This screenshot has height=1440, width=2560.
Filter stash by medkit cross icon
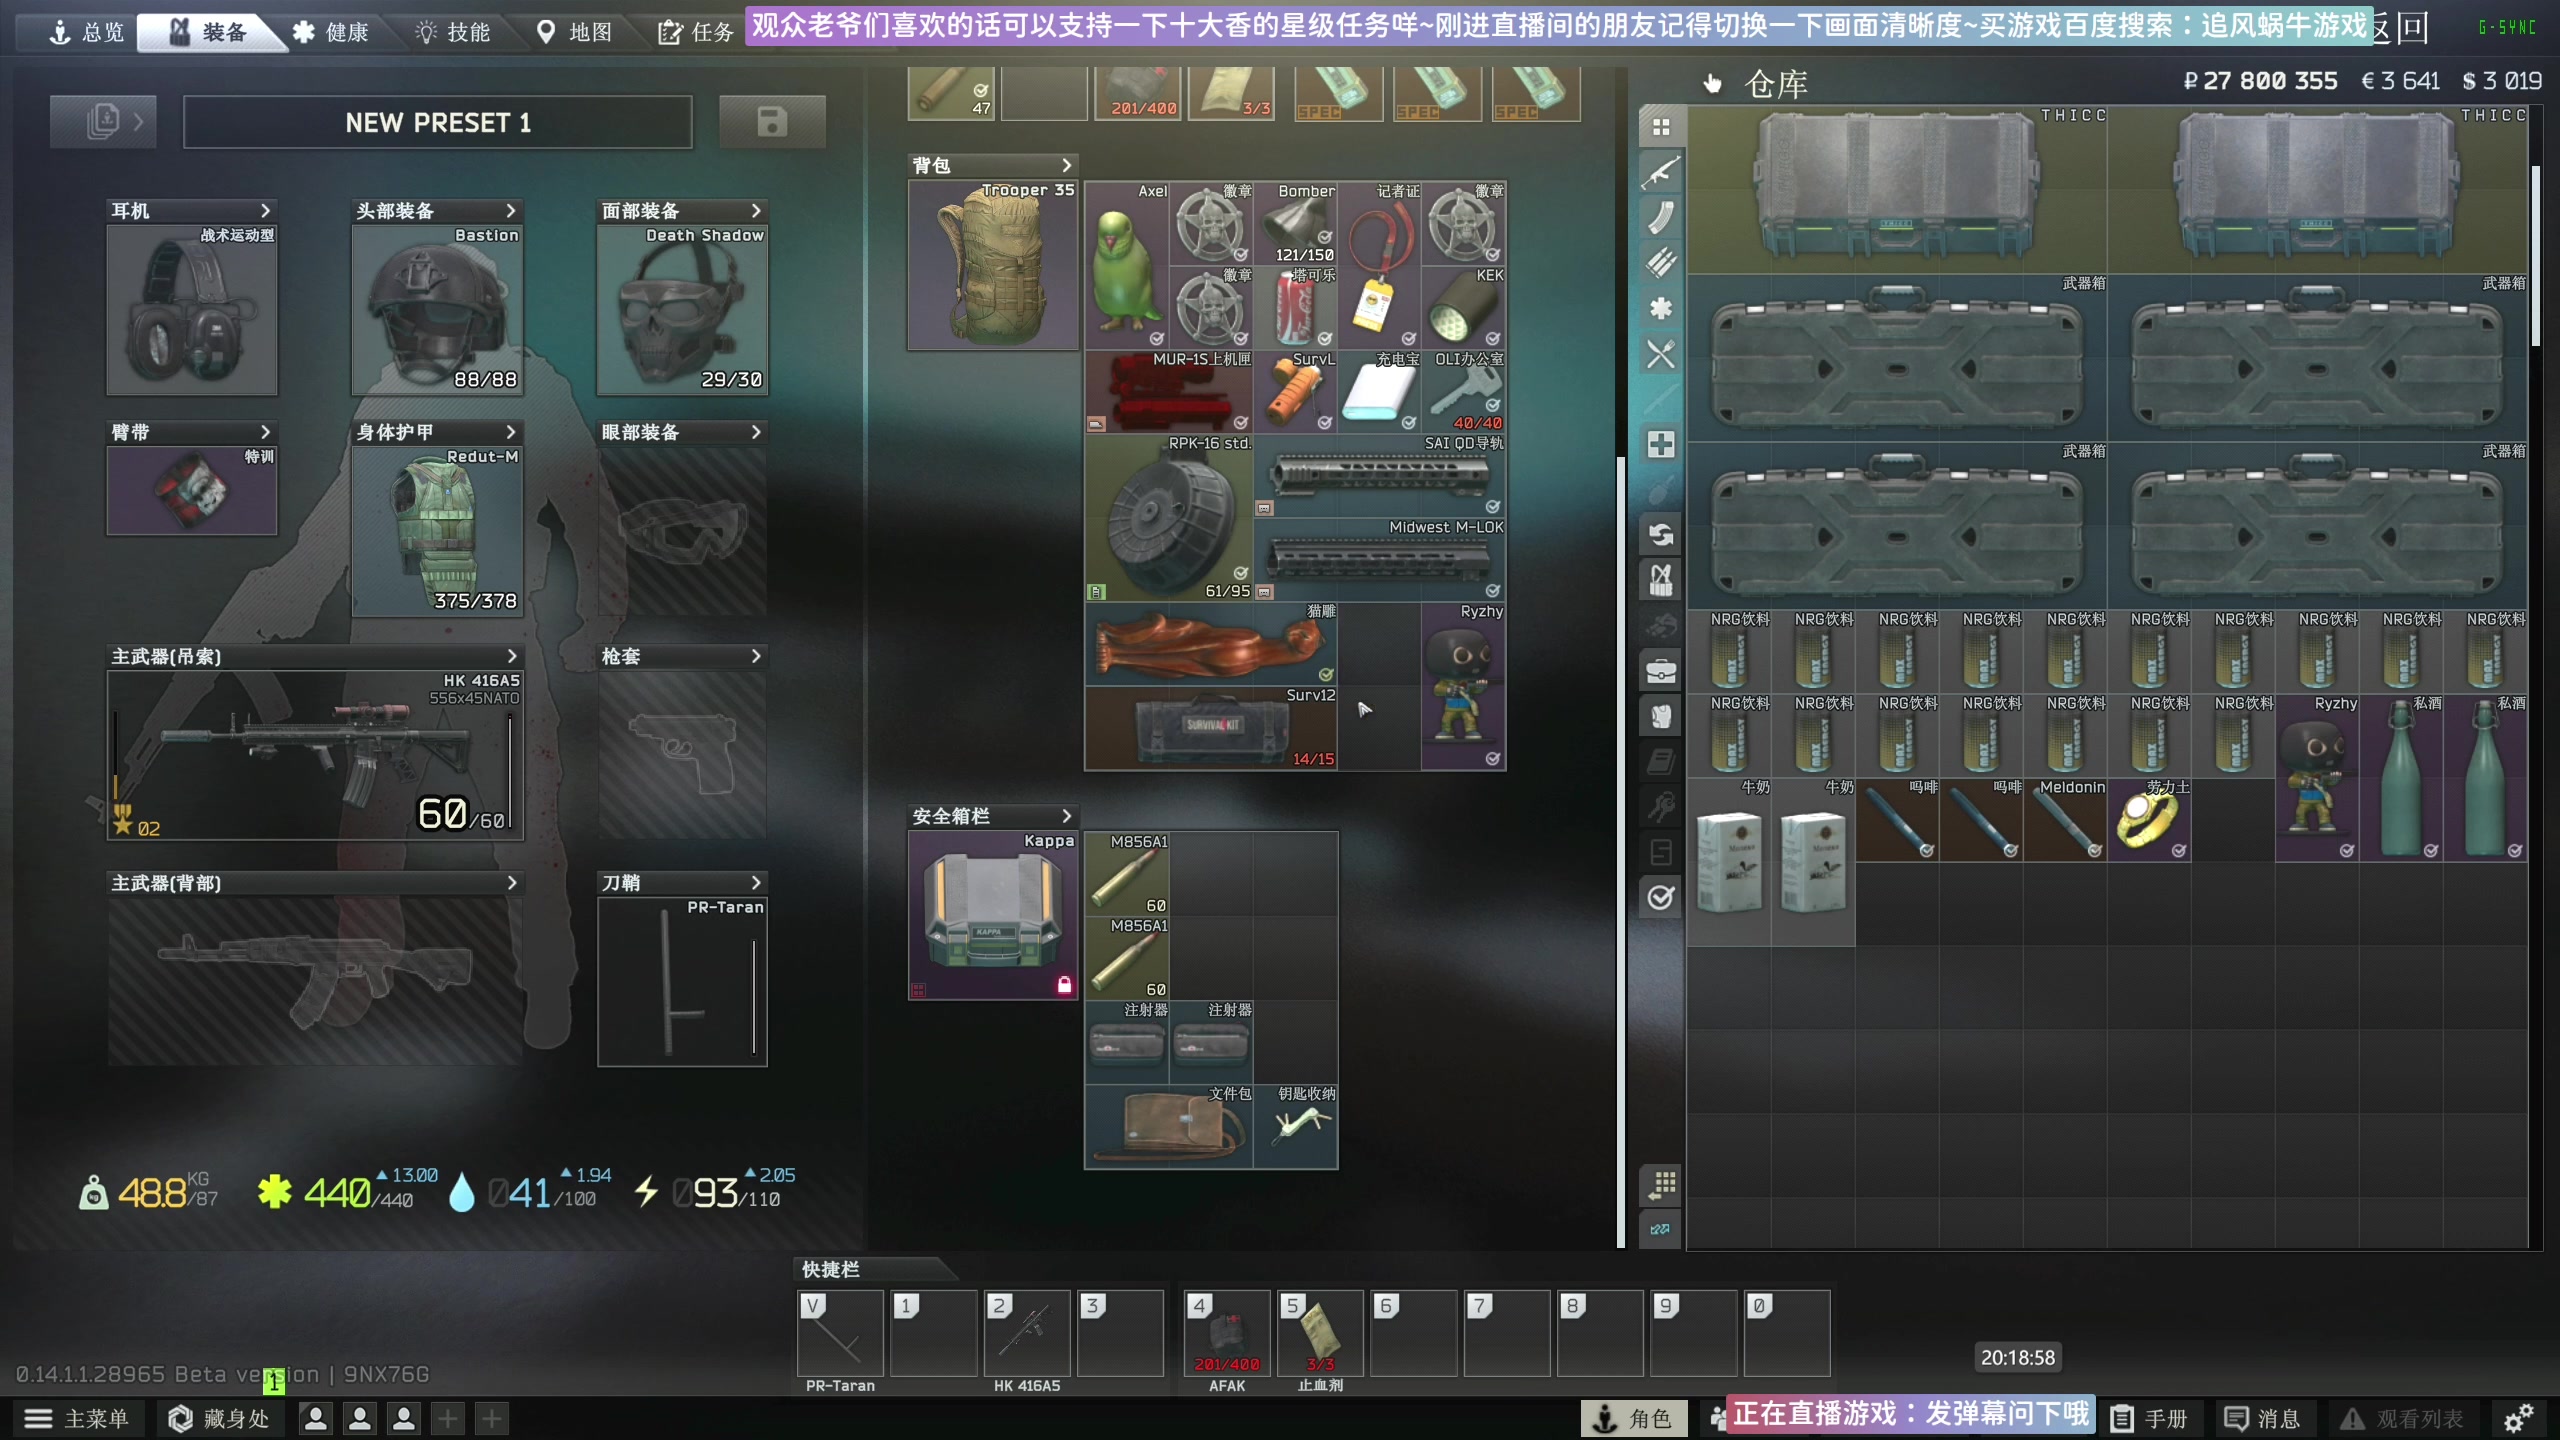click(x=1661, y=444)
